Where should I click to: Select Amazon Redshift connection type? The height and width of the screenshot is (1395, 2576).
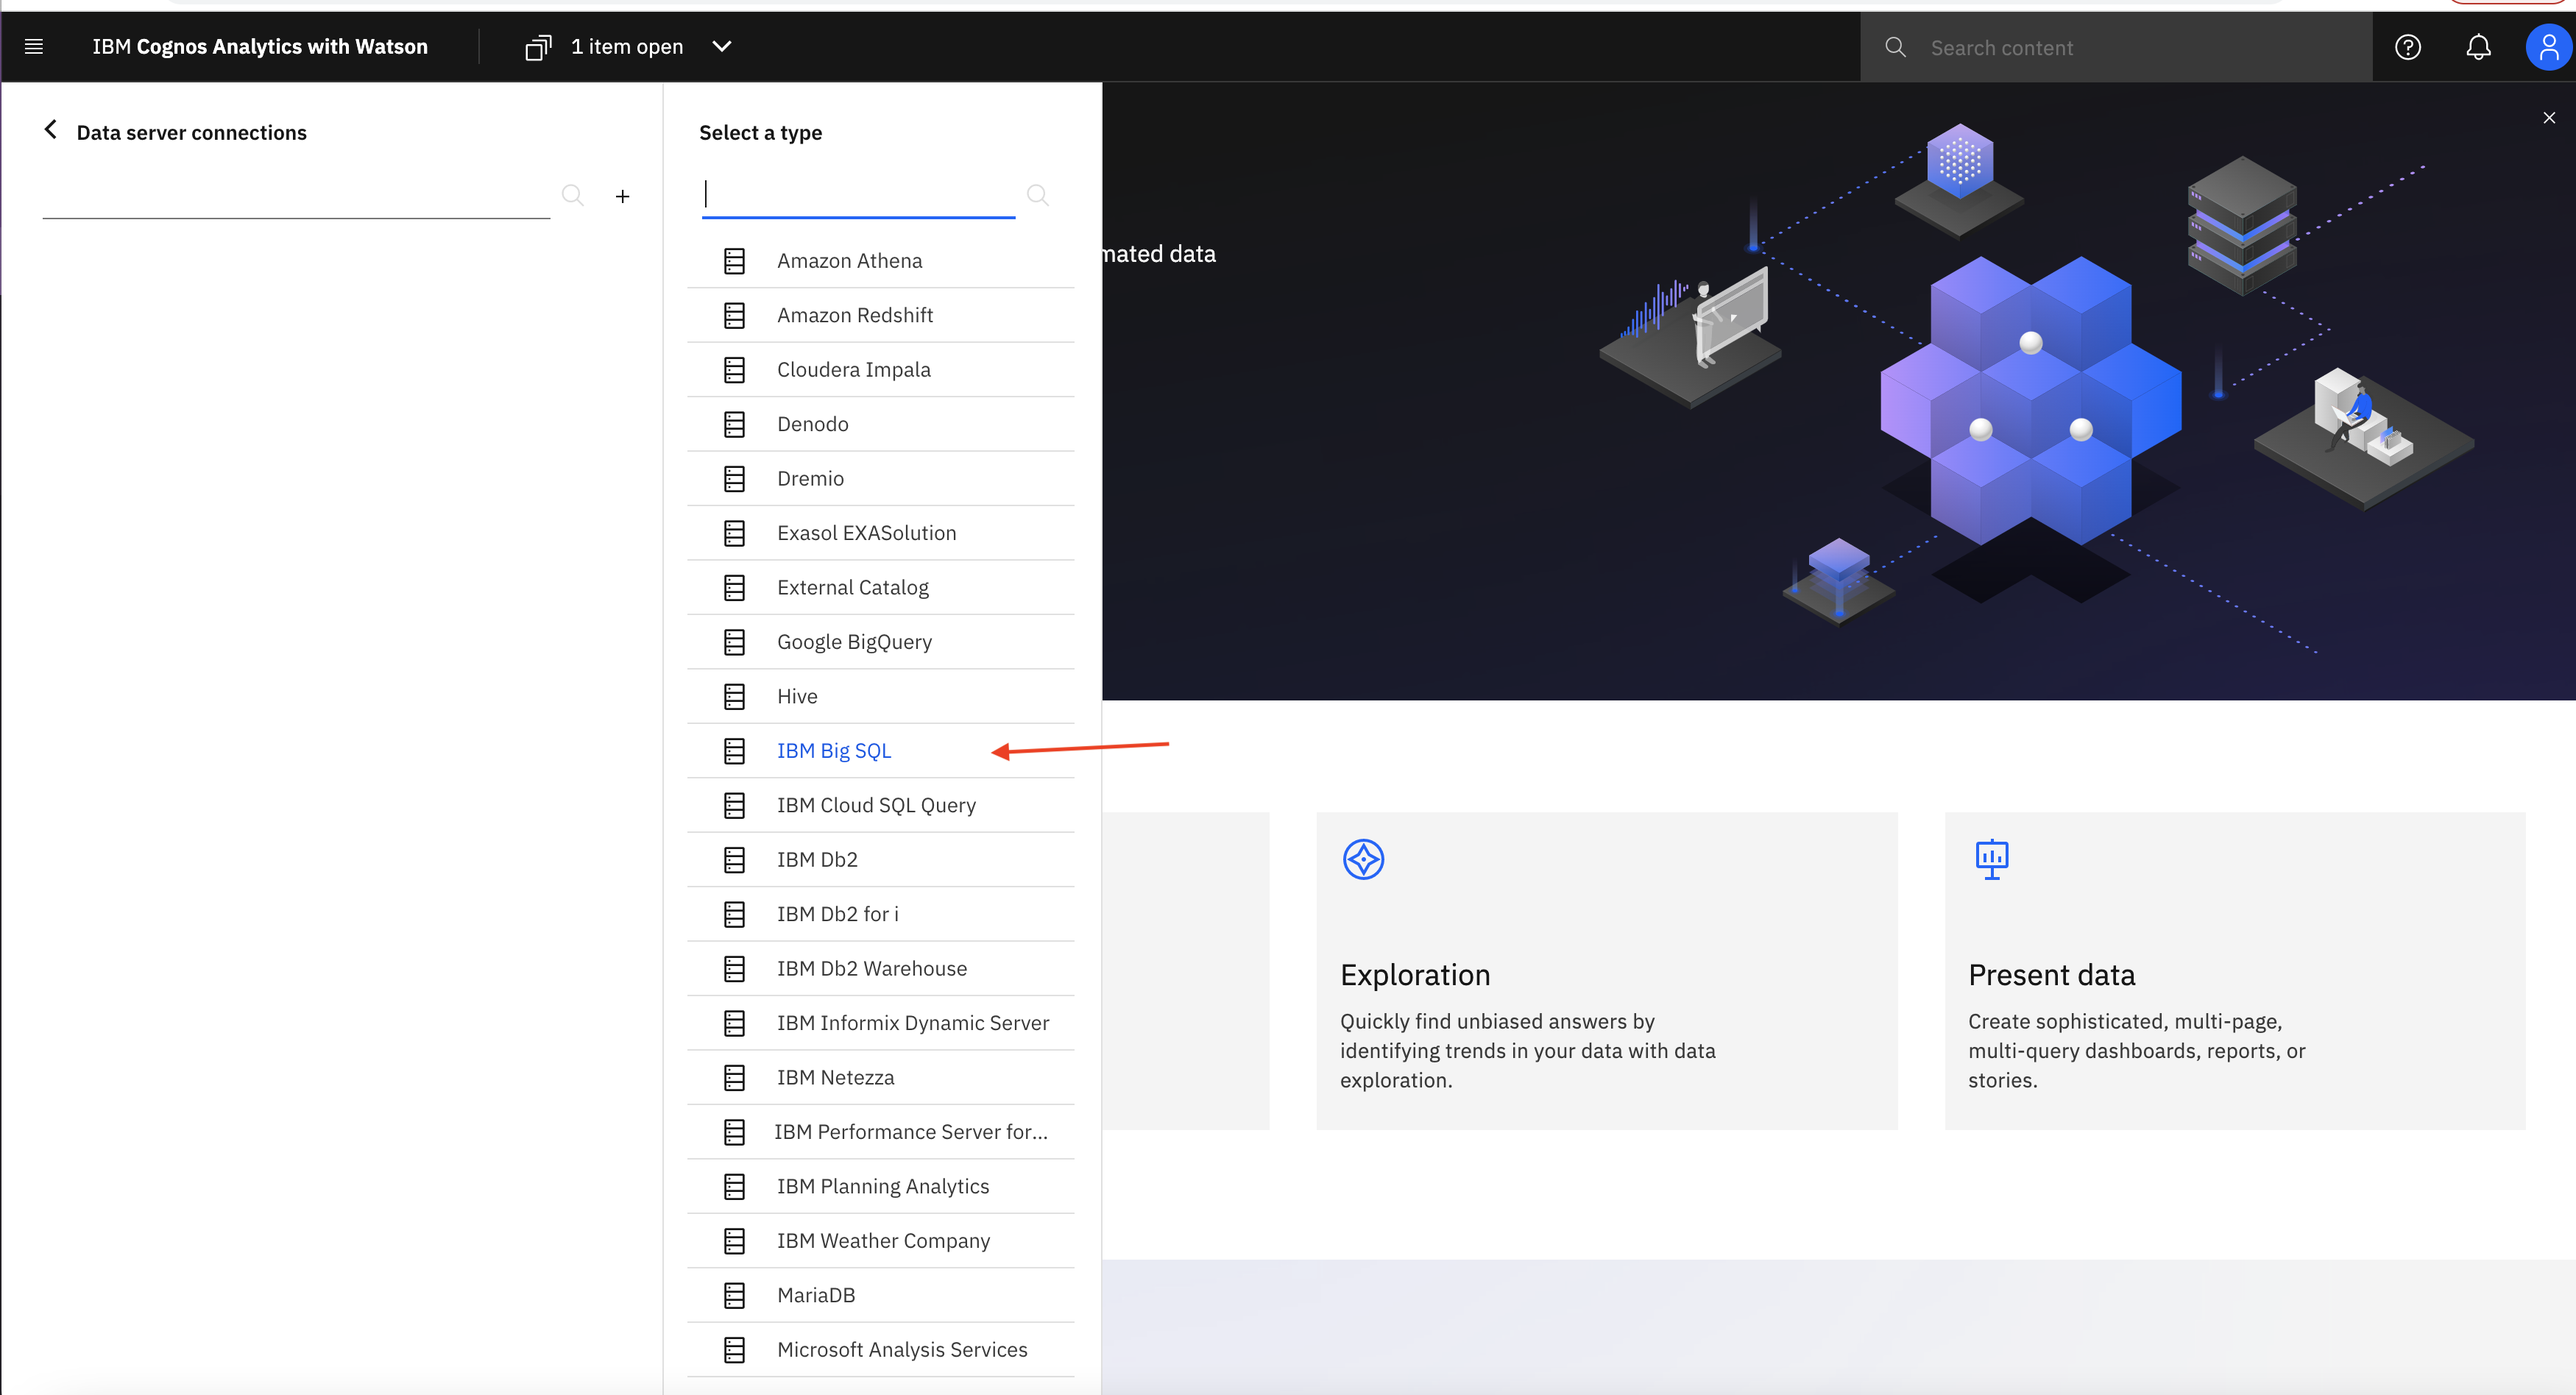pos(880,315)
